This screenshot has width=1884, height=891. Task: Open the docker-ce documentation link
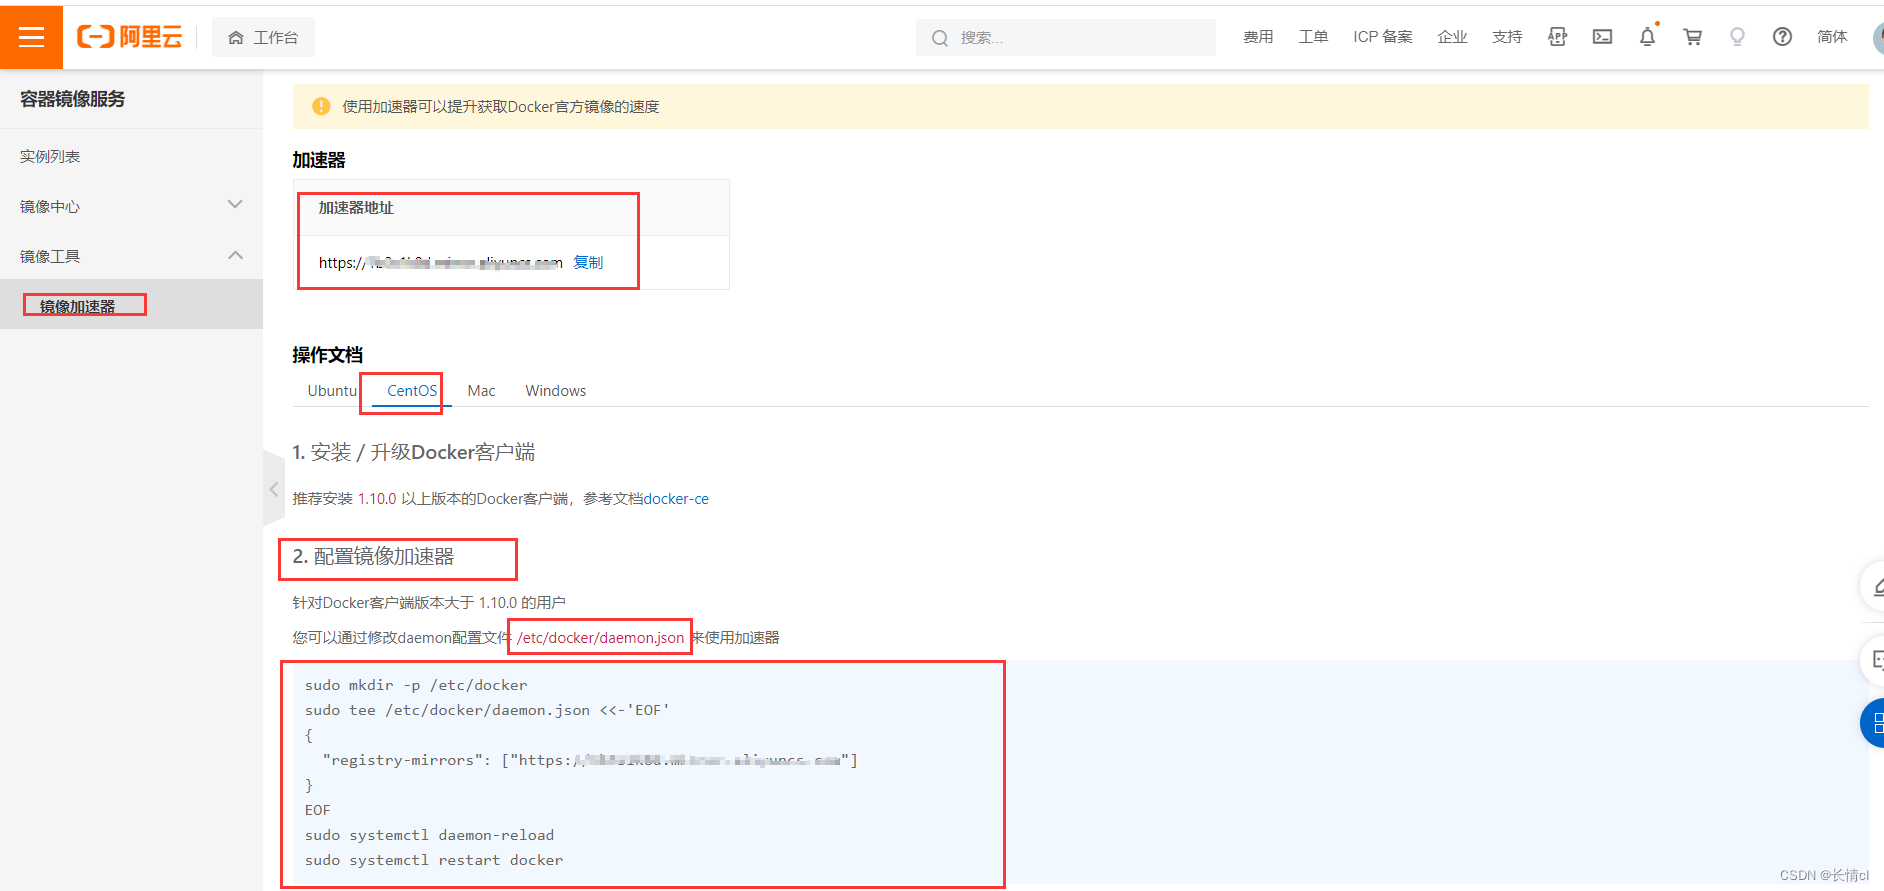click(x=676, y=499)
